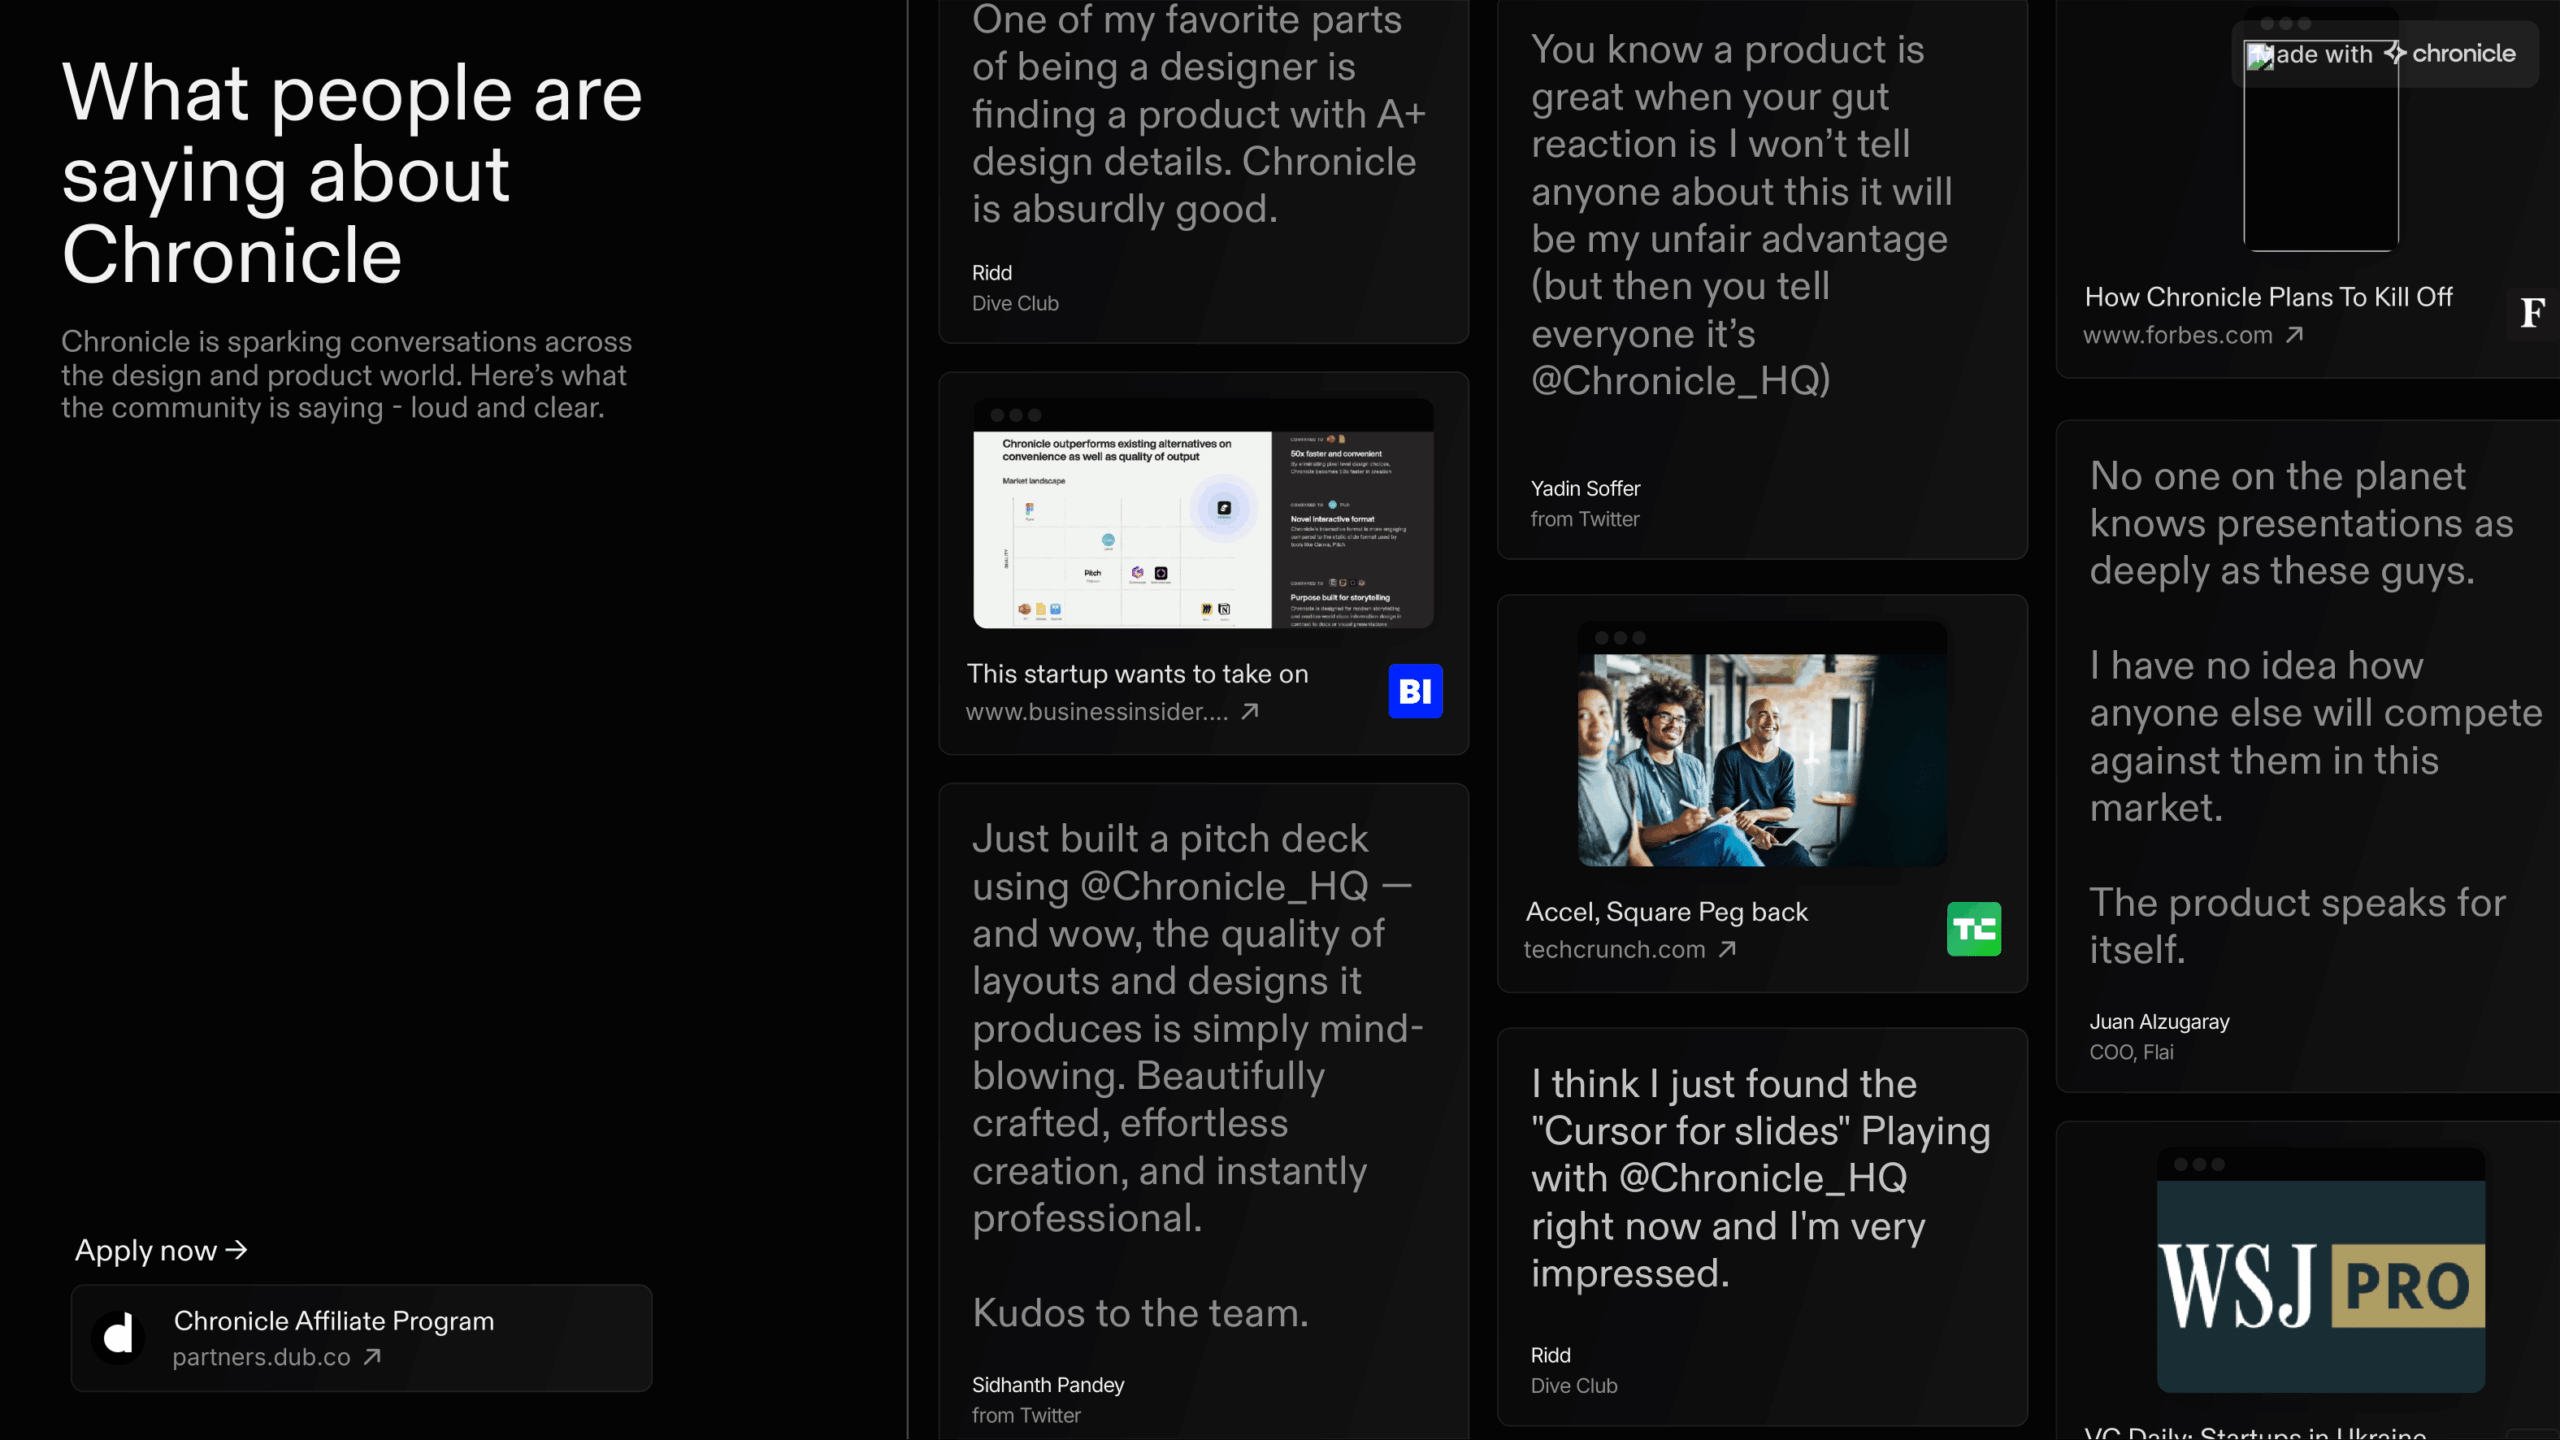Screen dimensions: 2560x1440
Task: Open 'Accel, Square Peg back' article headline
Action: click(1666, 912)
